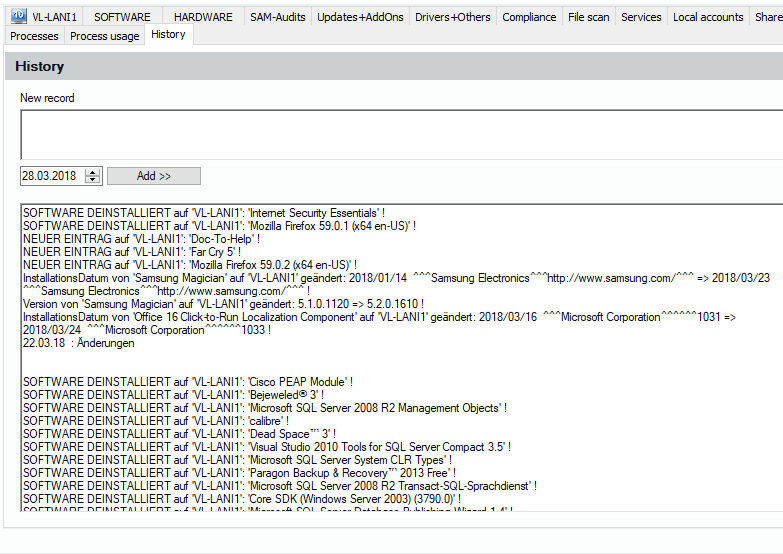Image resolution: width=783 pixels, height=554 pixels.
Task: Switch to the SOFTWARE tab
Action: point(122,17)
